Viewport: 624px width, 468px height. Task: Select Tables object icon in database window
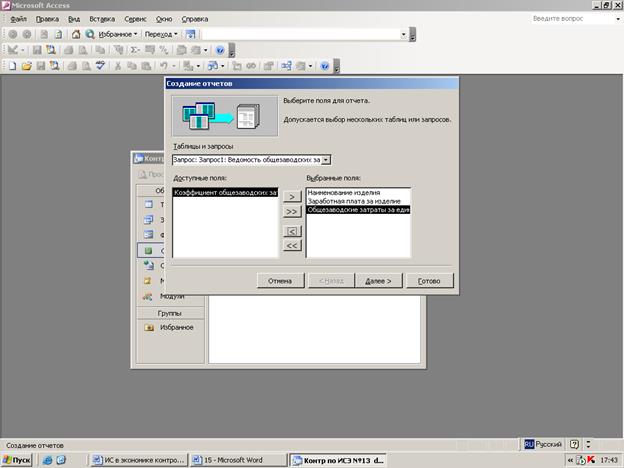click(148, 204)
